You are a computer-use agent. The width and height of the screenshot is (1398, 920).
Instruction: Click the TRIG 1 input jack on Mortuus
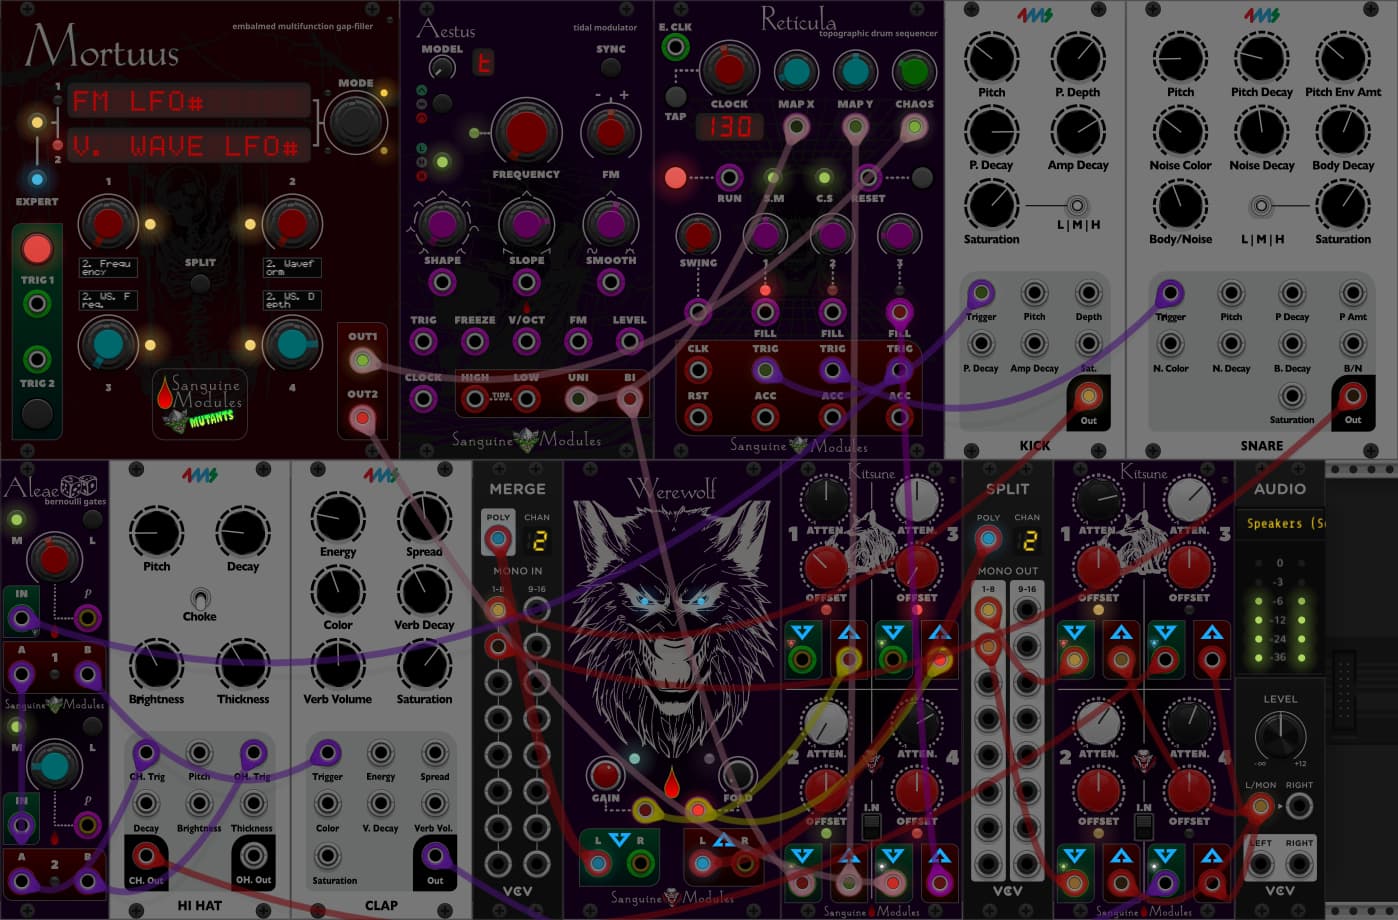[37, 303]
